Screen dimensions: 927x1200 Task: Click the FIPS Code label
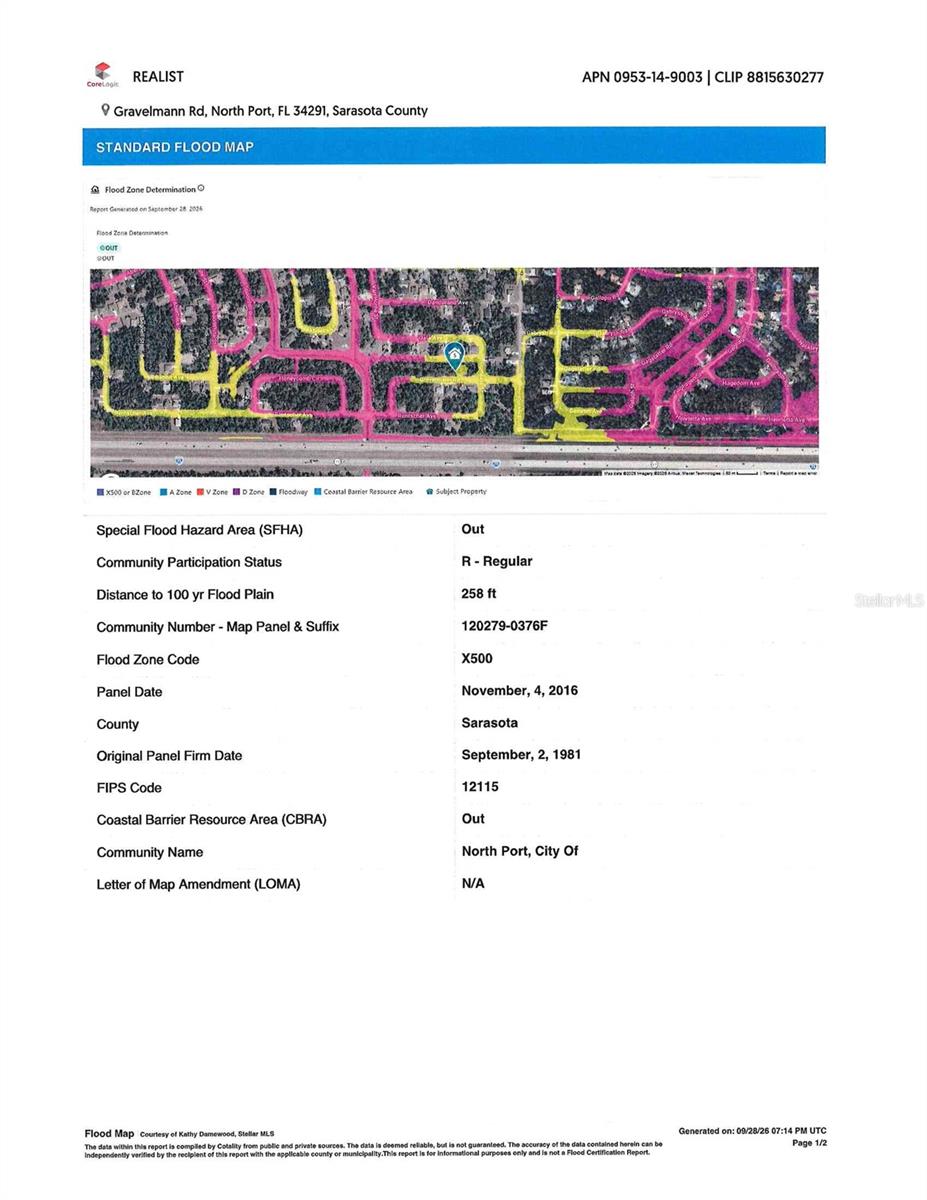[x=129, y=788]
